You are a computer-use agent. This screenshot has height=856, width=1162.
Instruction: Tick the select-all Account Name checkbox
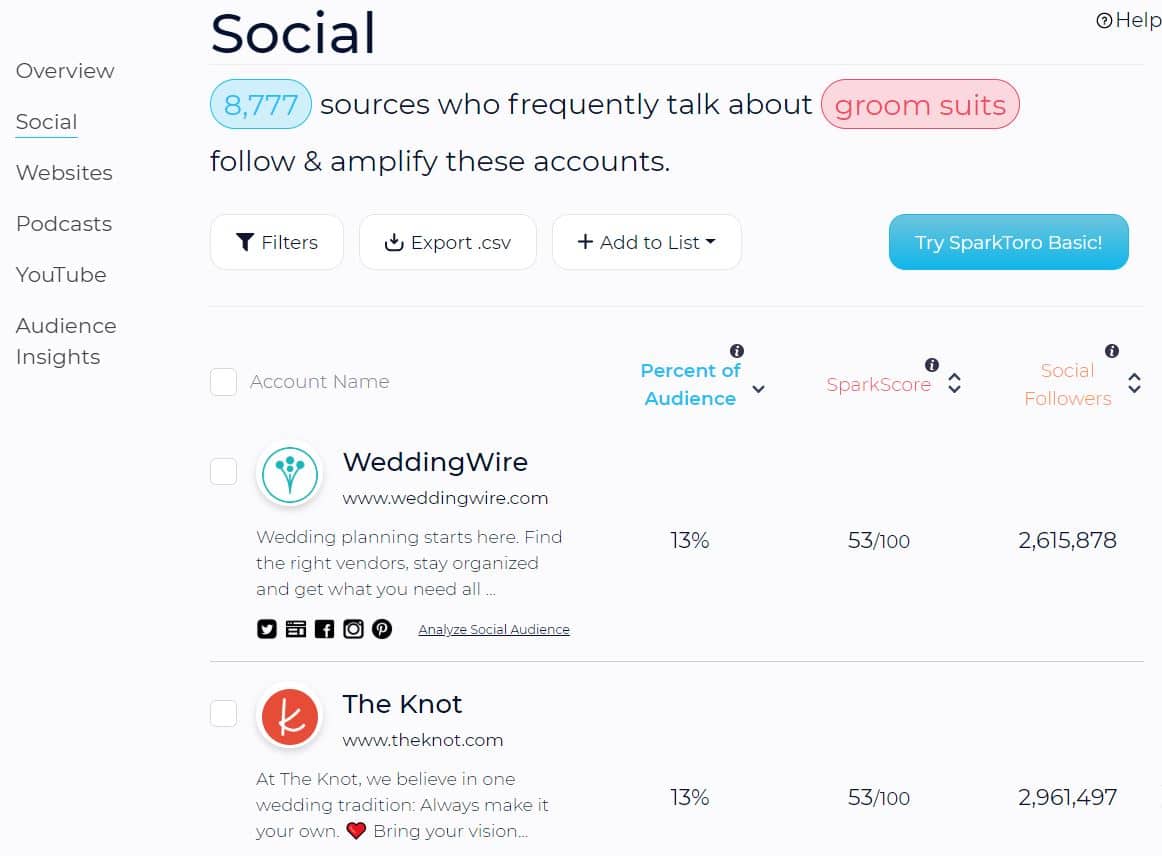click(x=223, y=382)
